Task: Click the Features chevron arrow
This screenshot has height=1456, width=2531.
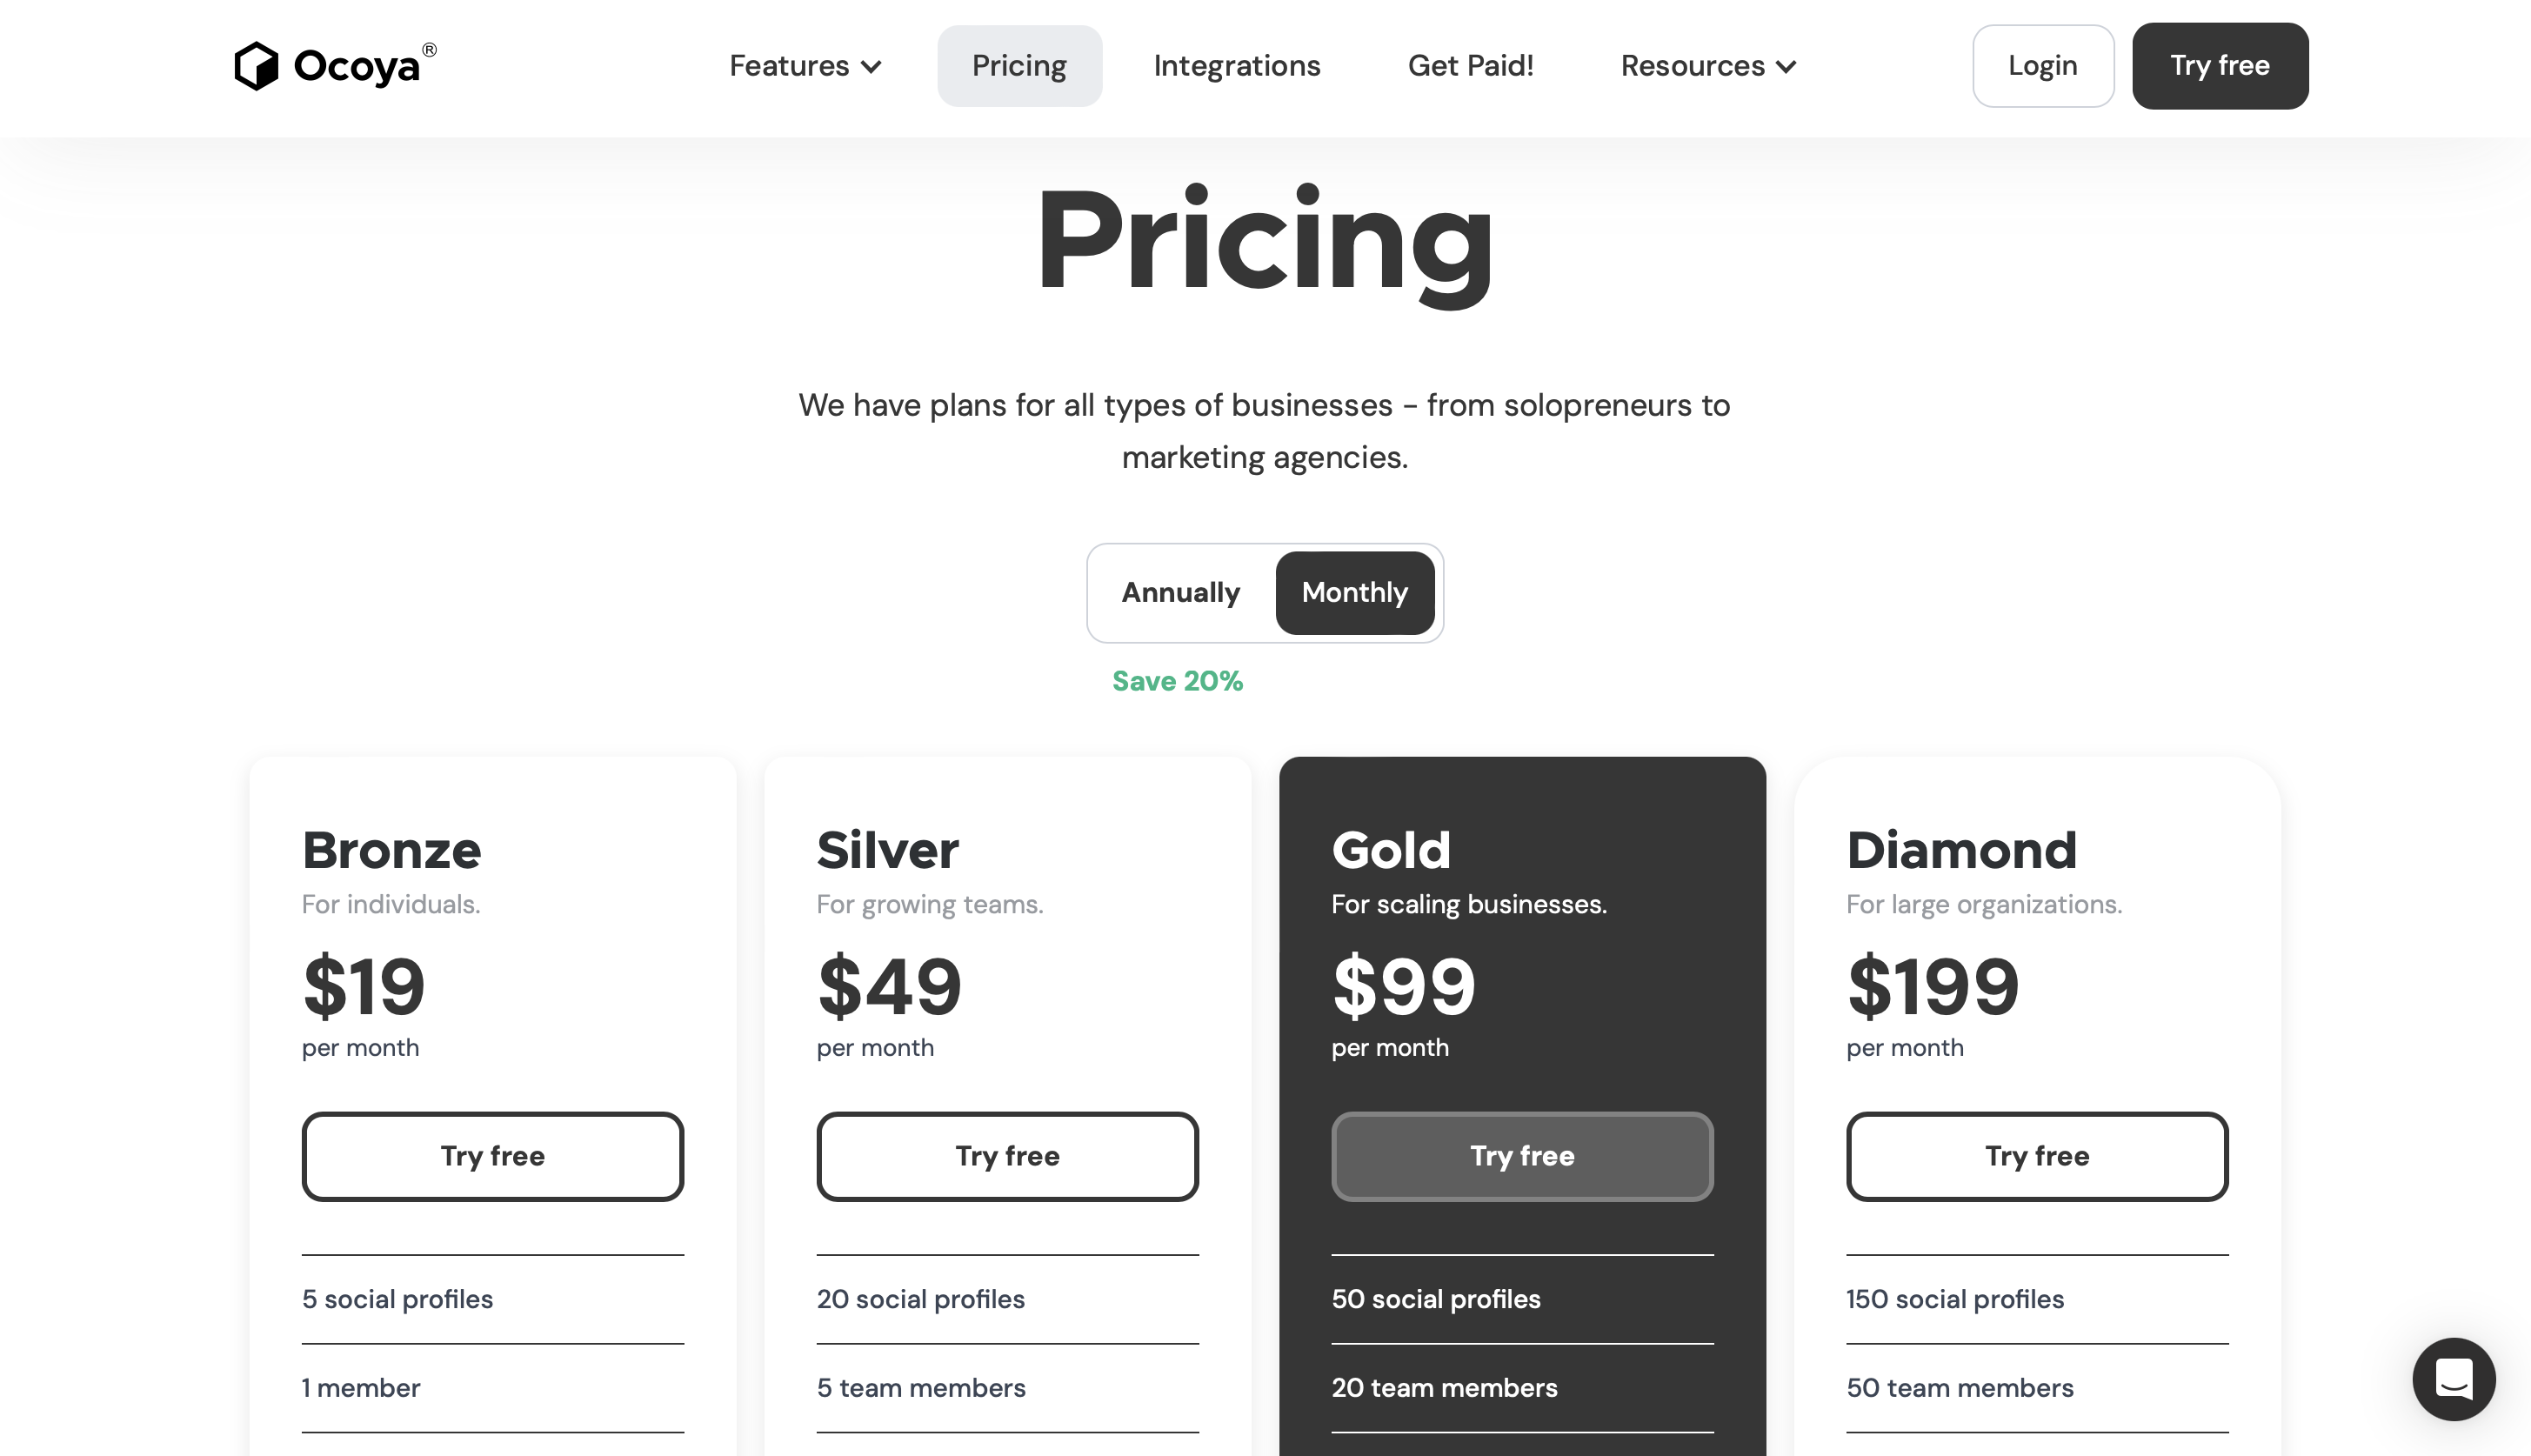Action: pos(871,67)
